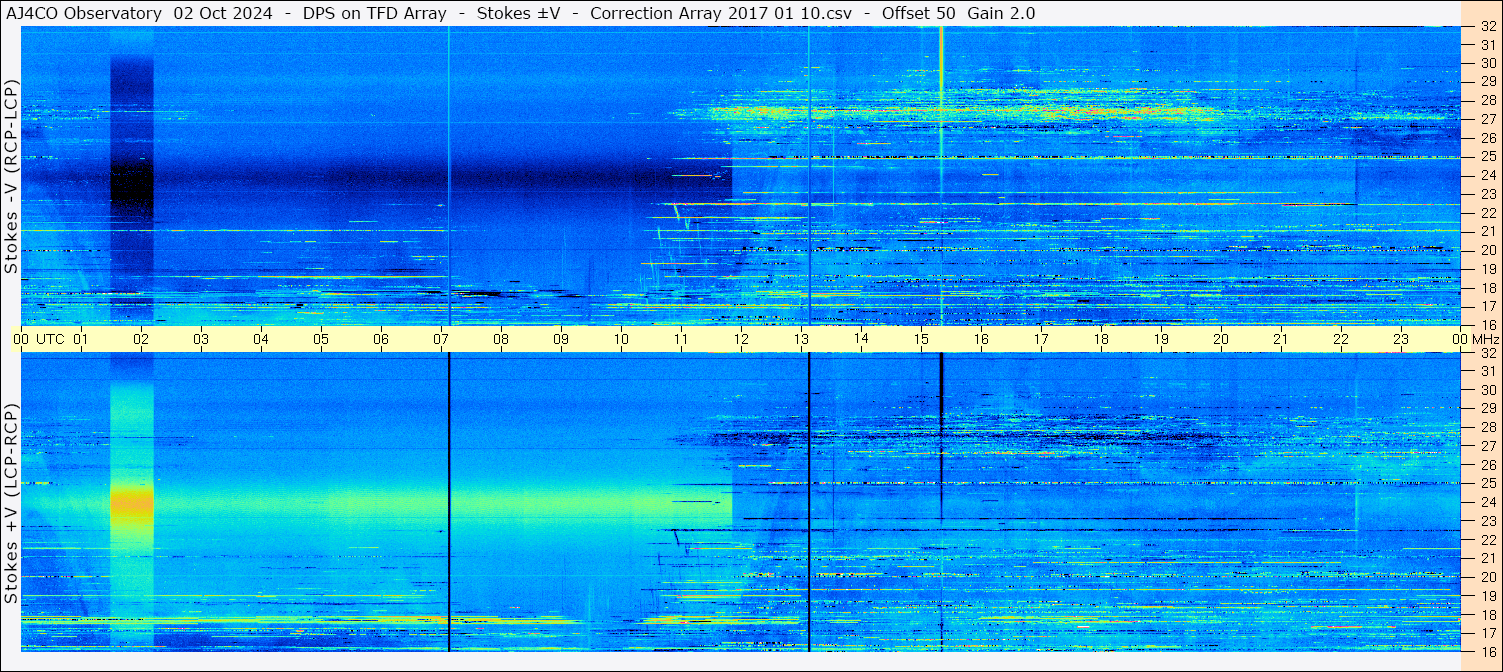The height and width of the screenshot is (672, 1503).
Task: Click the "MHz" unit label on time axis
Action: [x=1485, y=339]
